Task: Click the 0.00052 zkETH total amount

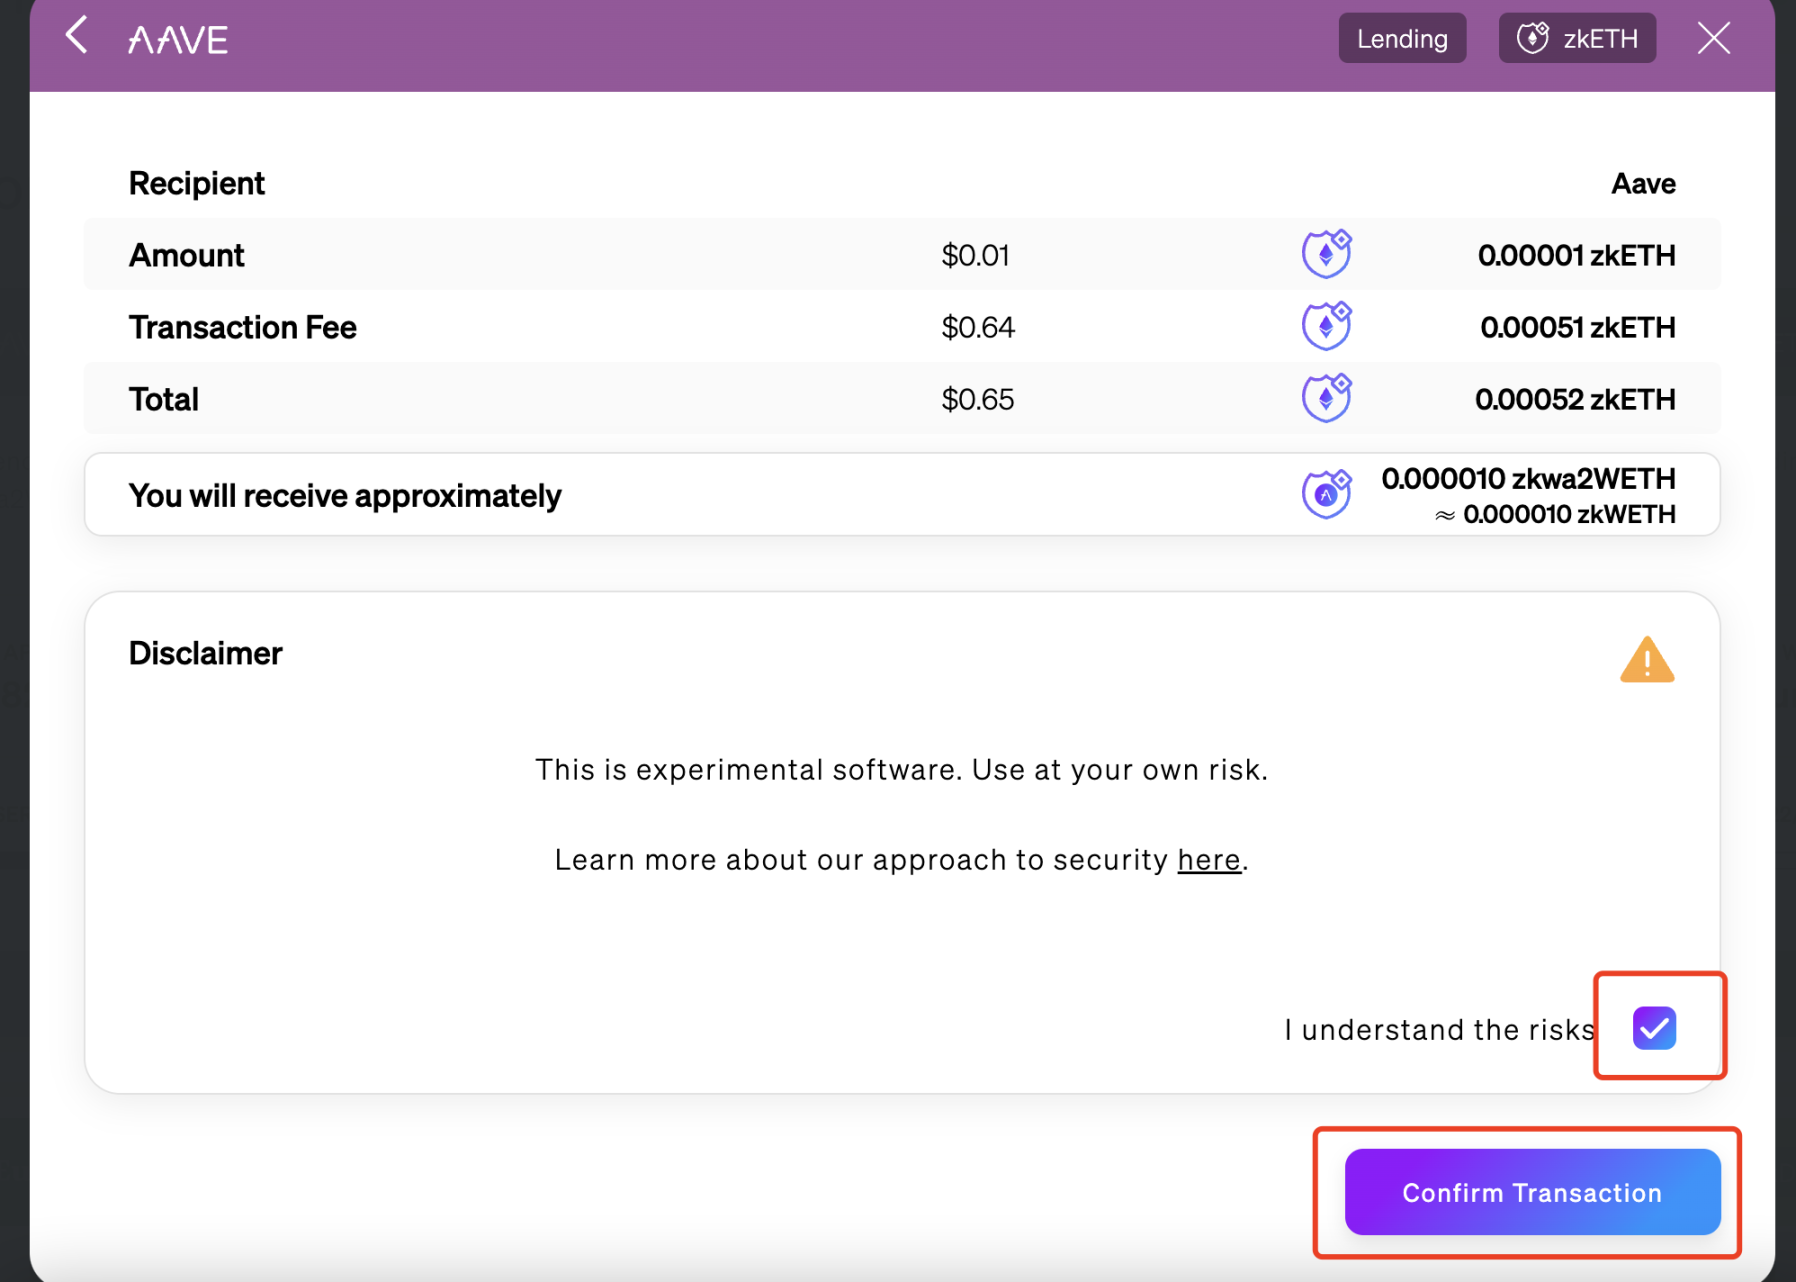Action: point(1574,400)
